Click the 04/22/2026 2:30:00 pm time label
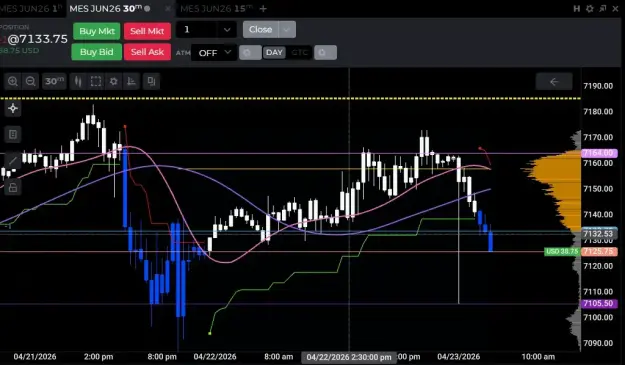 point(349,357)
